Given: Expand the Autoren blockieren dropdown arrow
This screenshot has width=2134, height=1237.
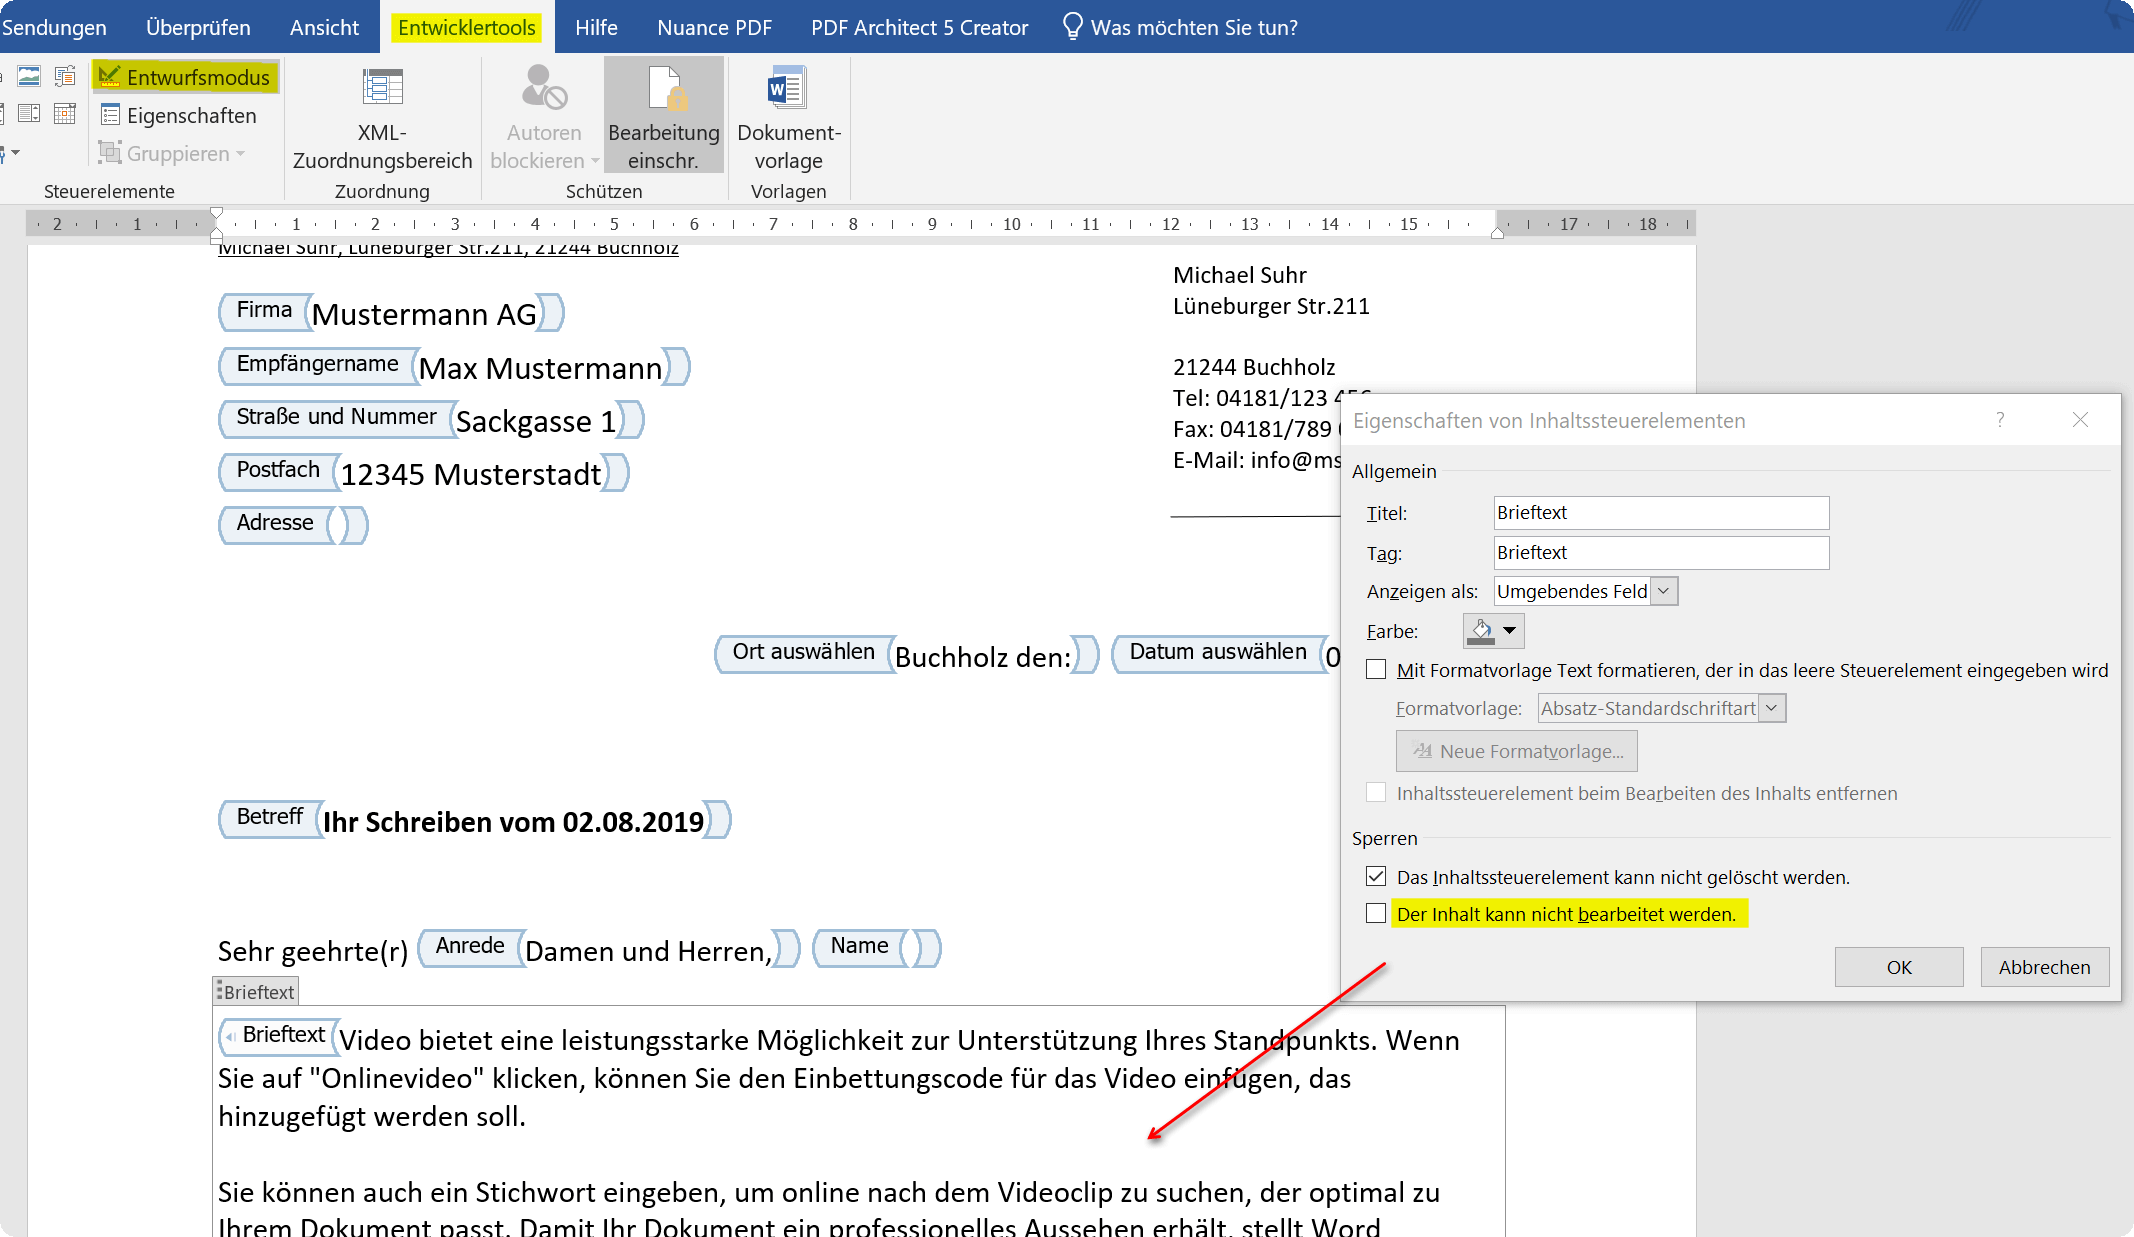Looking at the screenshot, I should pyautogui.click(x=595, y=161).
